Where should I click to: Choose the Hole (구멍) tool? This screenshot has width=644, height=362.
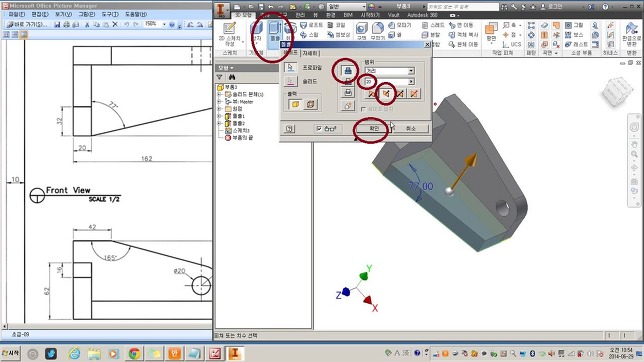click(x=361, y=31)
